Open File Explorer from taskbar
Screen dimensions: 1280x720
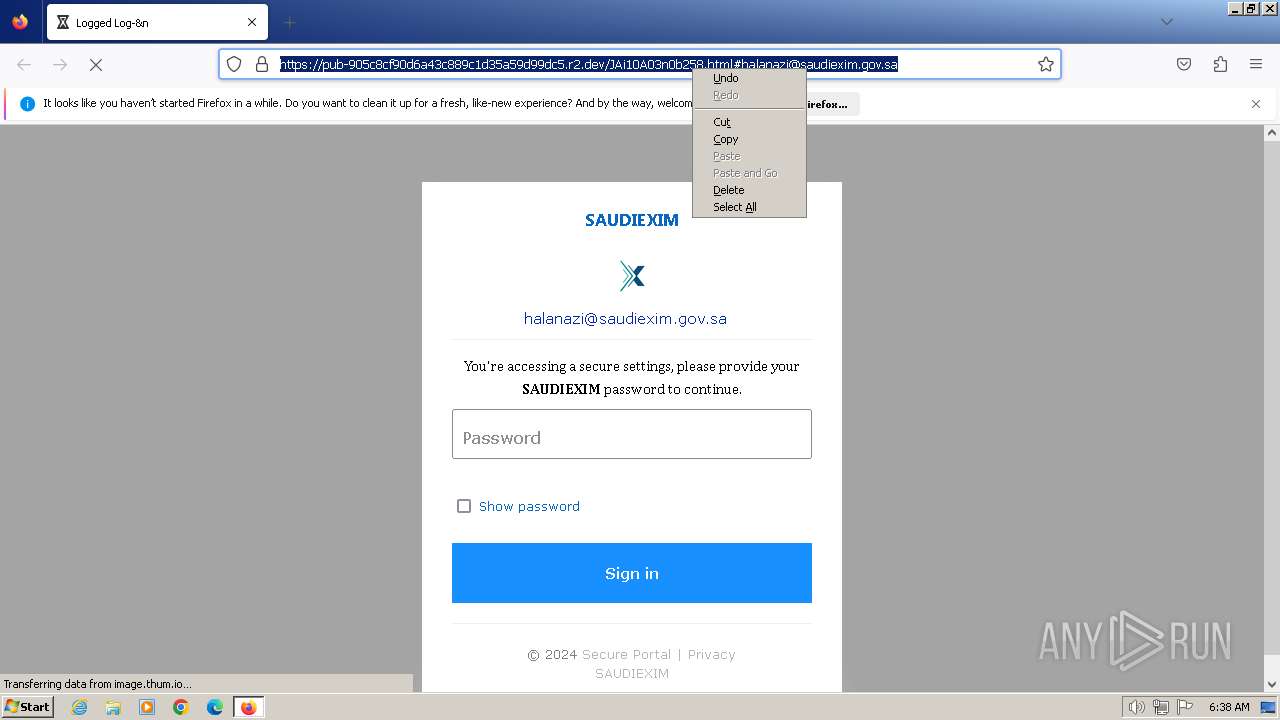pyautogui.click(x=113, y=707)
